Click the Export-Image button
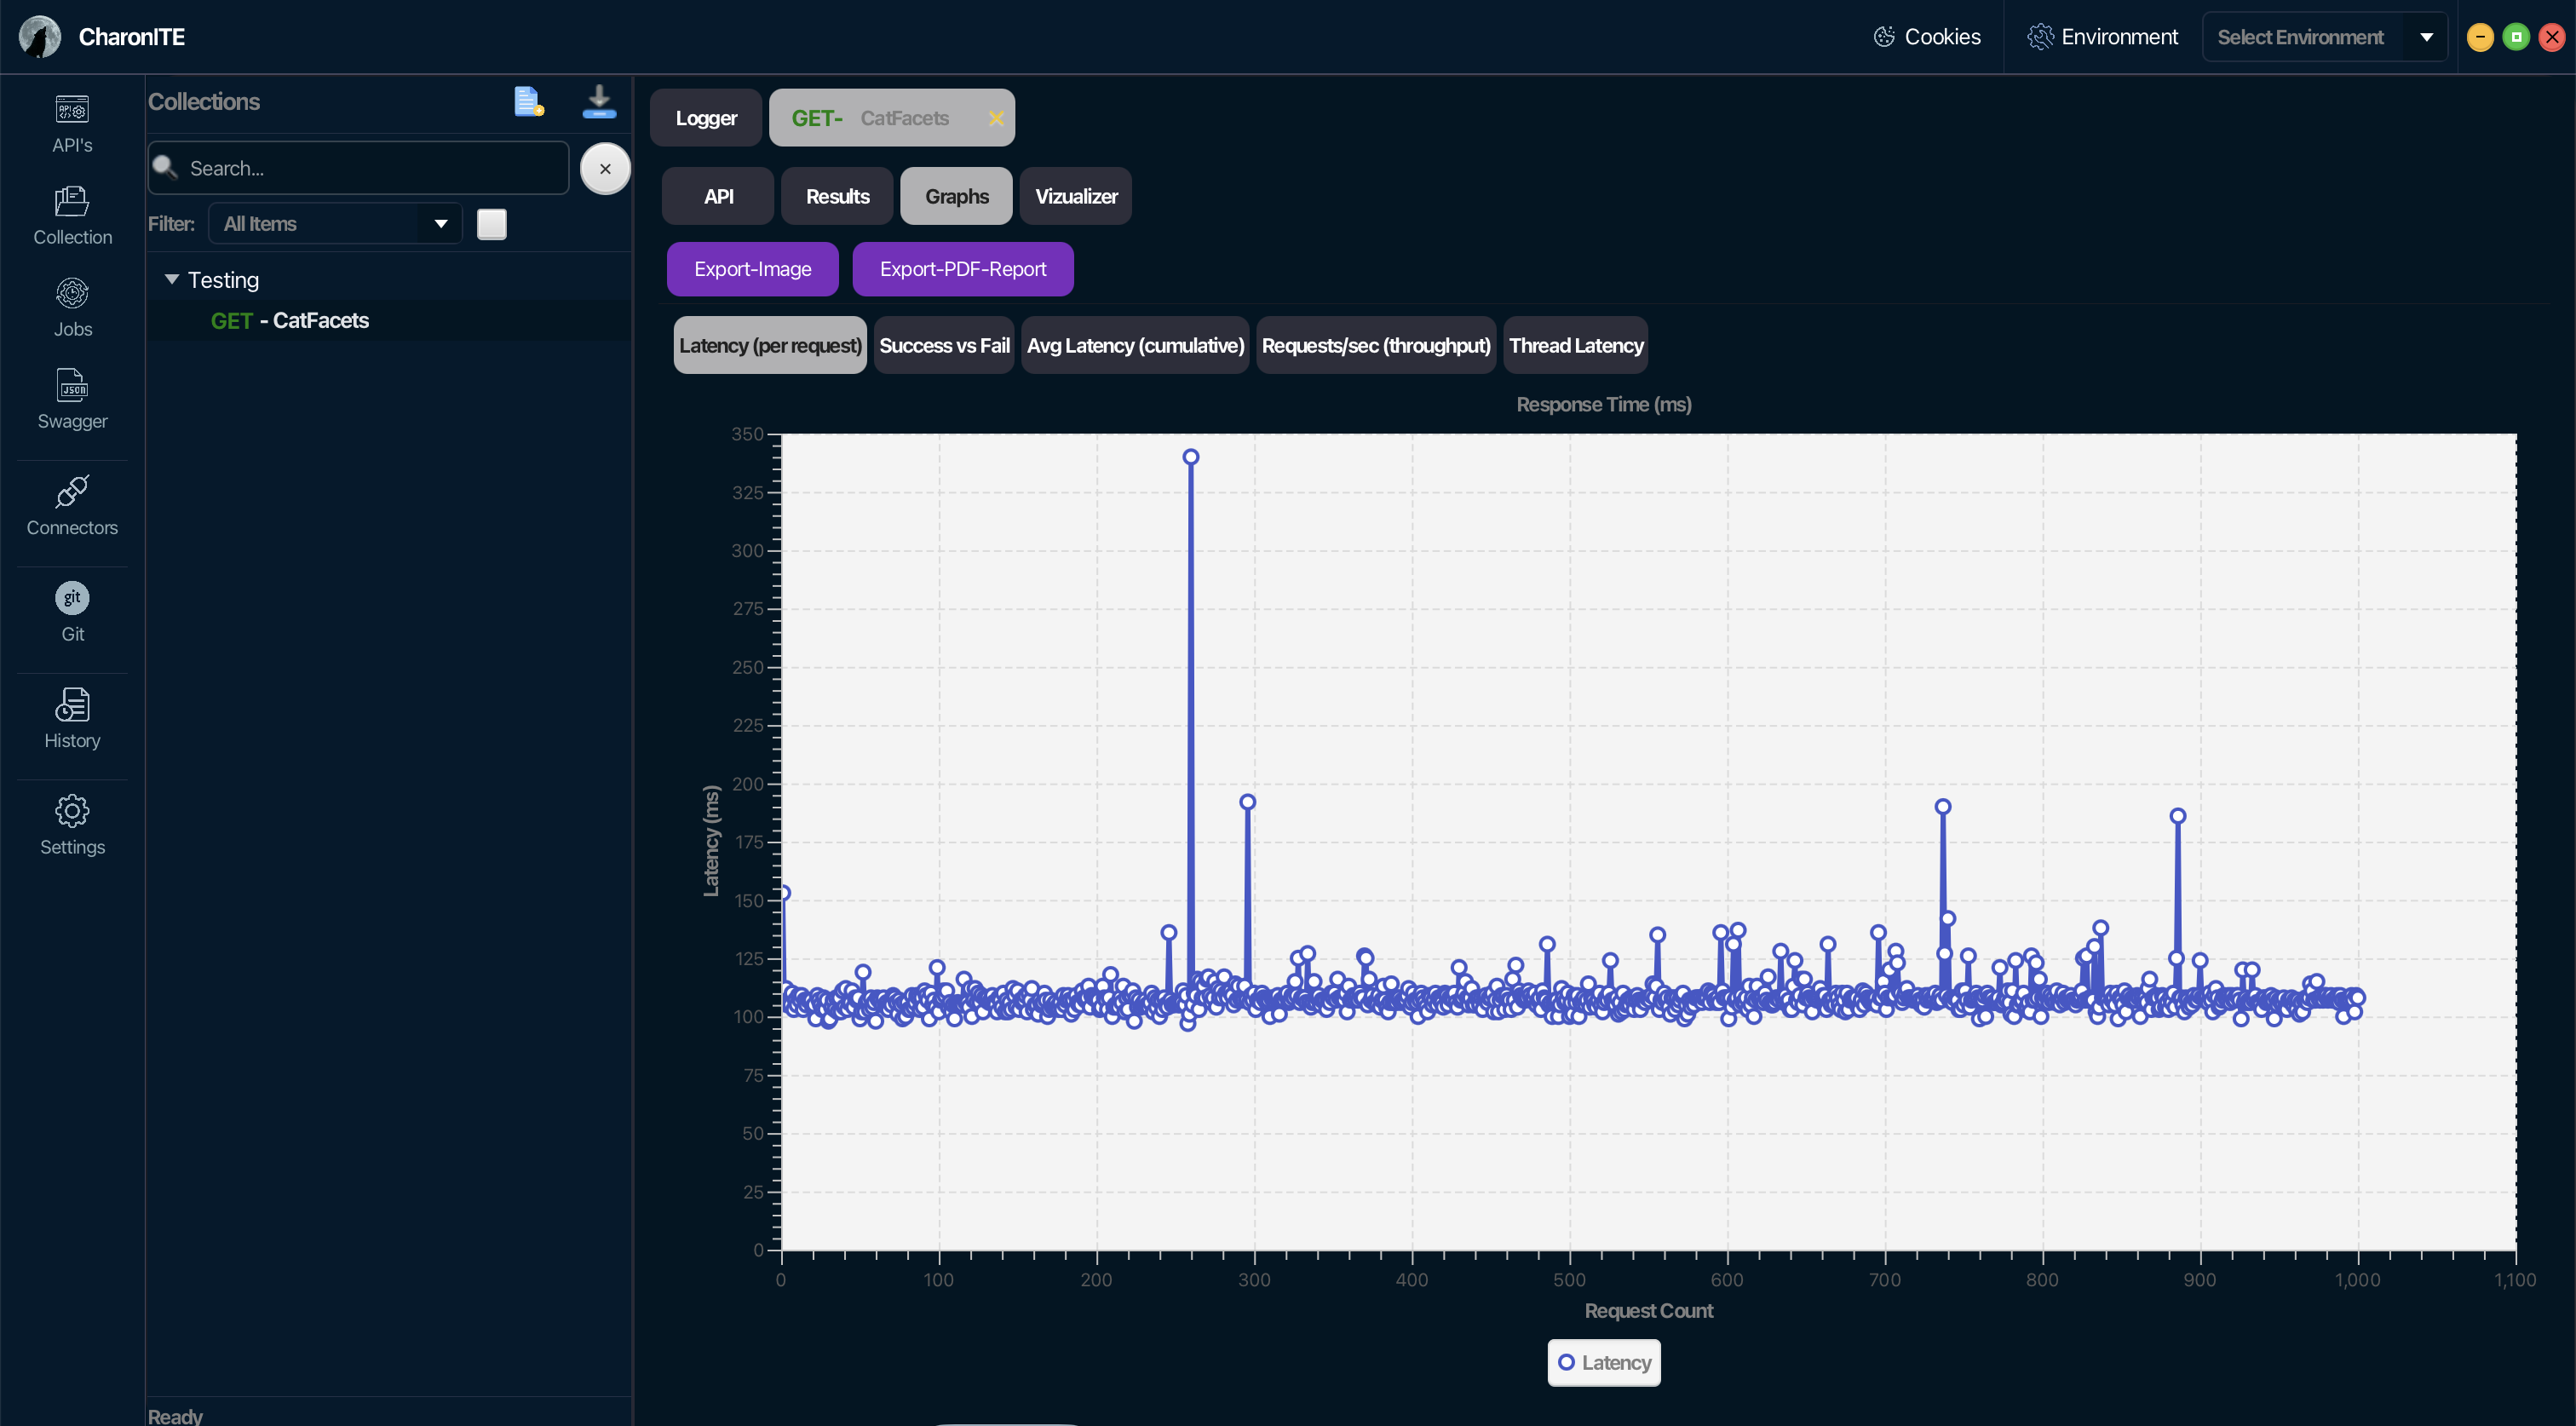Viewport: 2576px width, 1426px height. pos(752,269)
